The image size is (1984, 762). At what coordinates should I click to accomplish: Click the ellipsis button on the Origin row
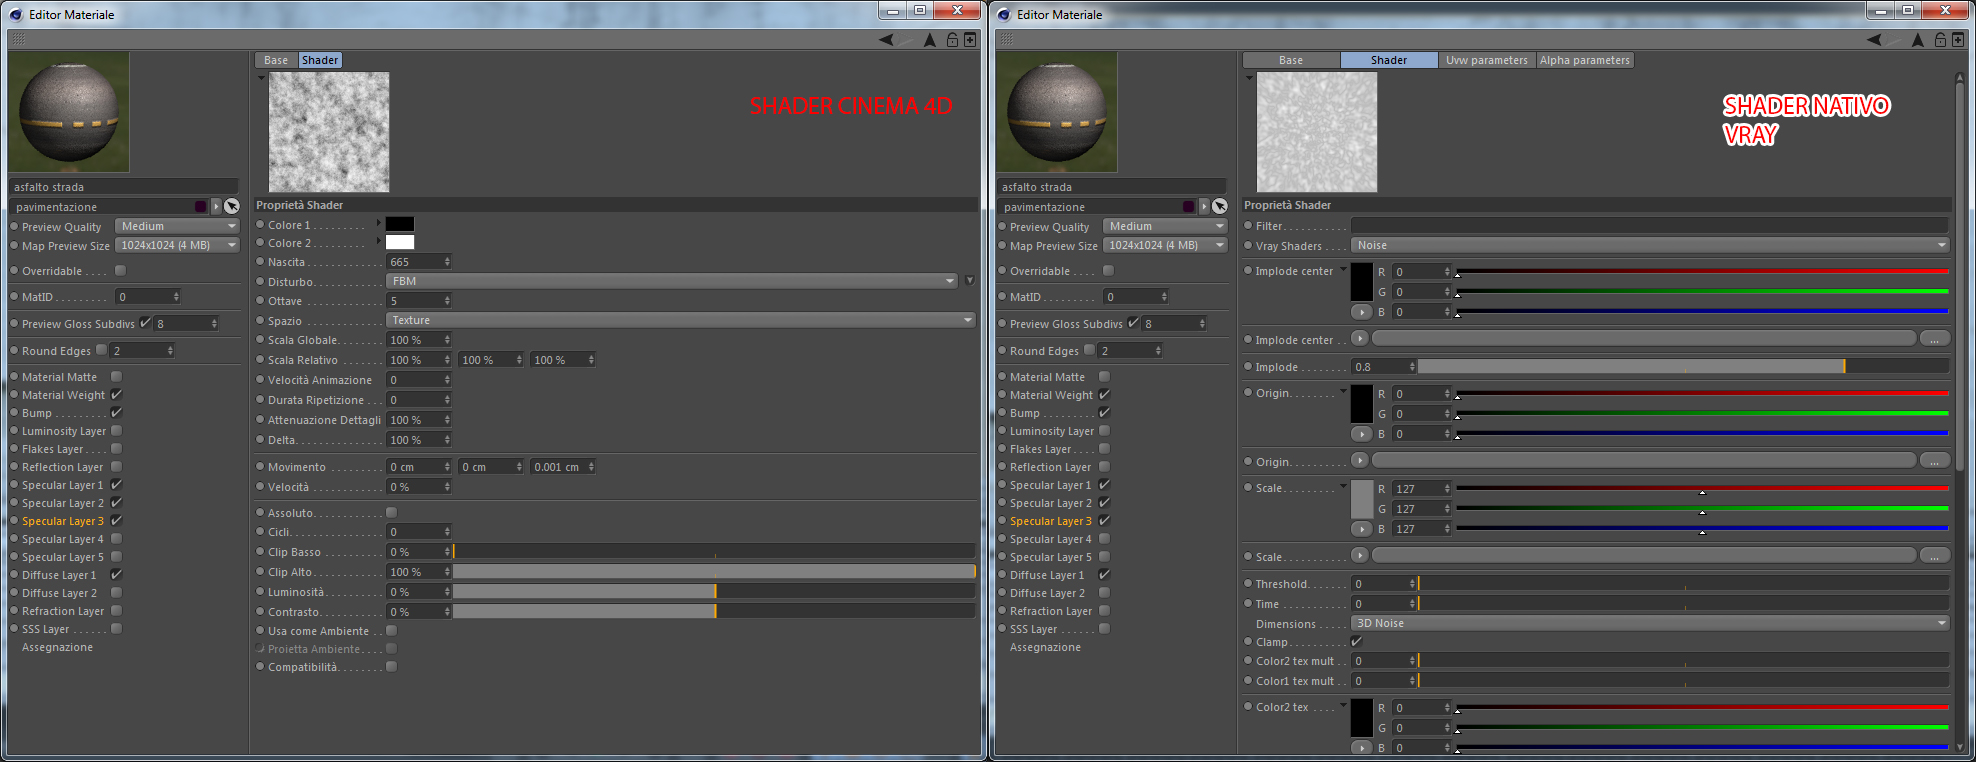coord(1935,461)
